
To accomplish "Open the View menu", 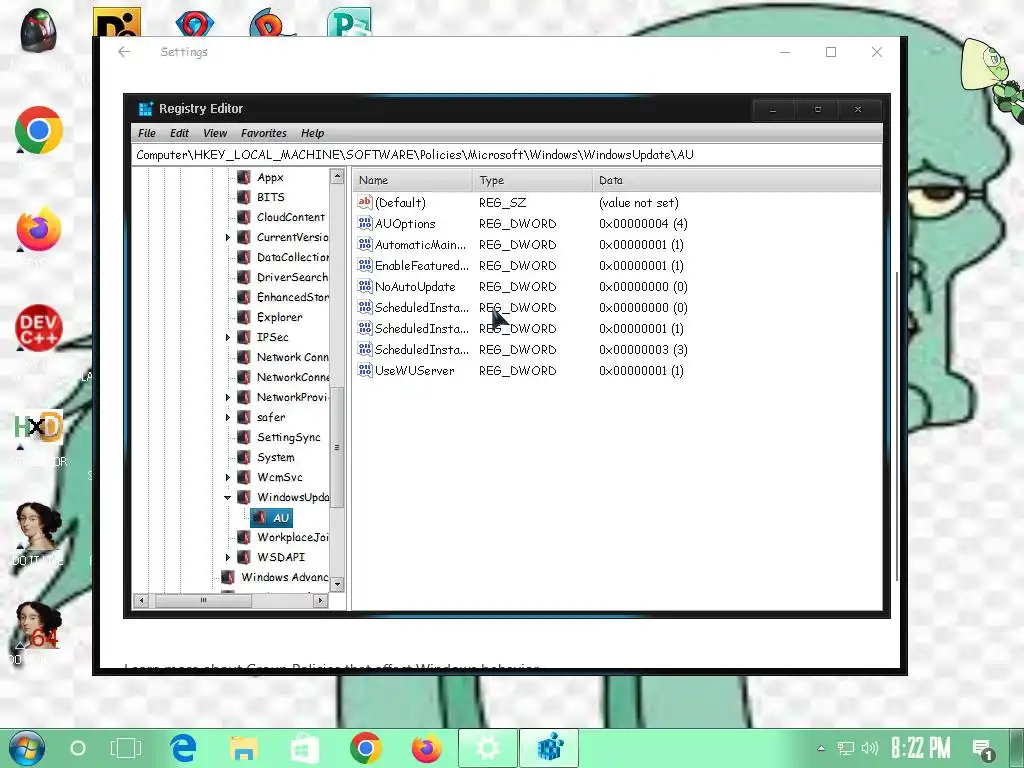I will point(215,133).
